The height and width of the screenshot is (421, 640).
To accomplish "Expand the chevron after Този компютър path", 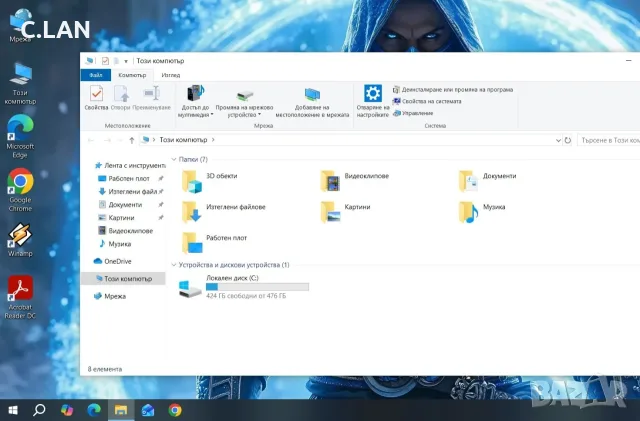I will tap(213, 140).
